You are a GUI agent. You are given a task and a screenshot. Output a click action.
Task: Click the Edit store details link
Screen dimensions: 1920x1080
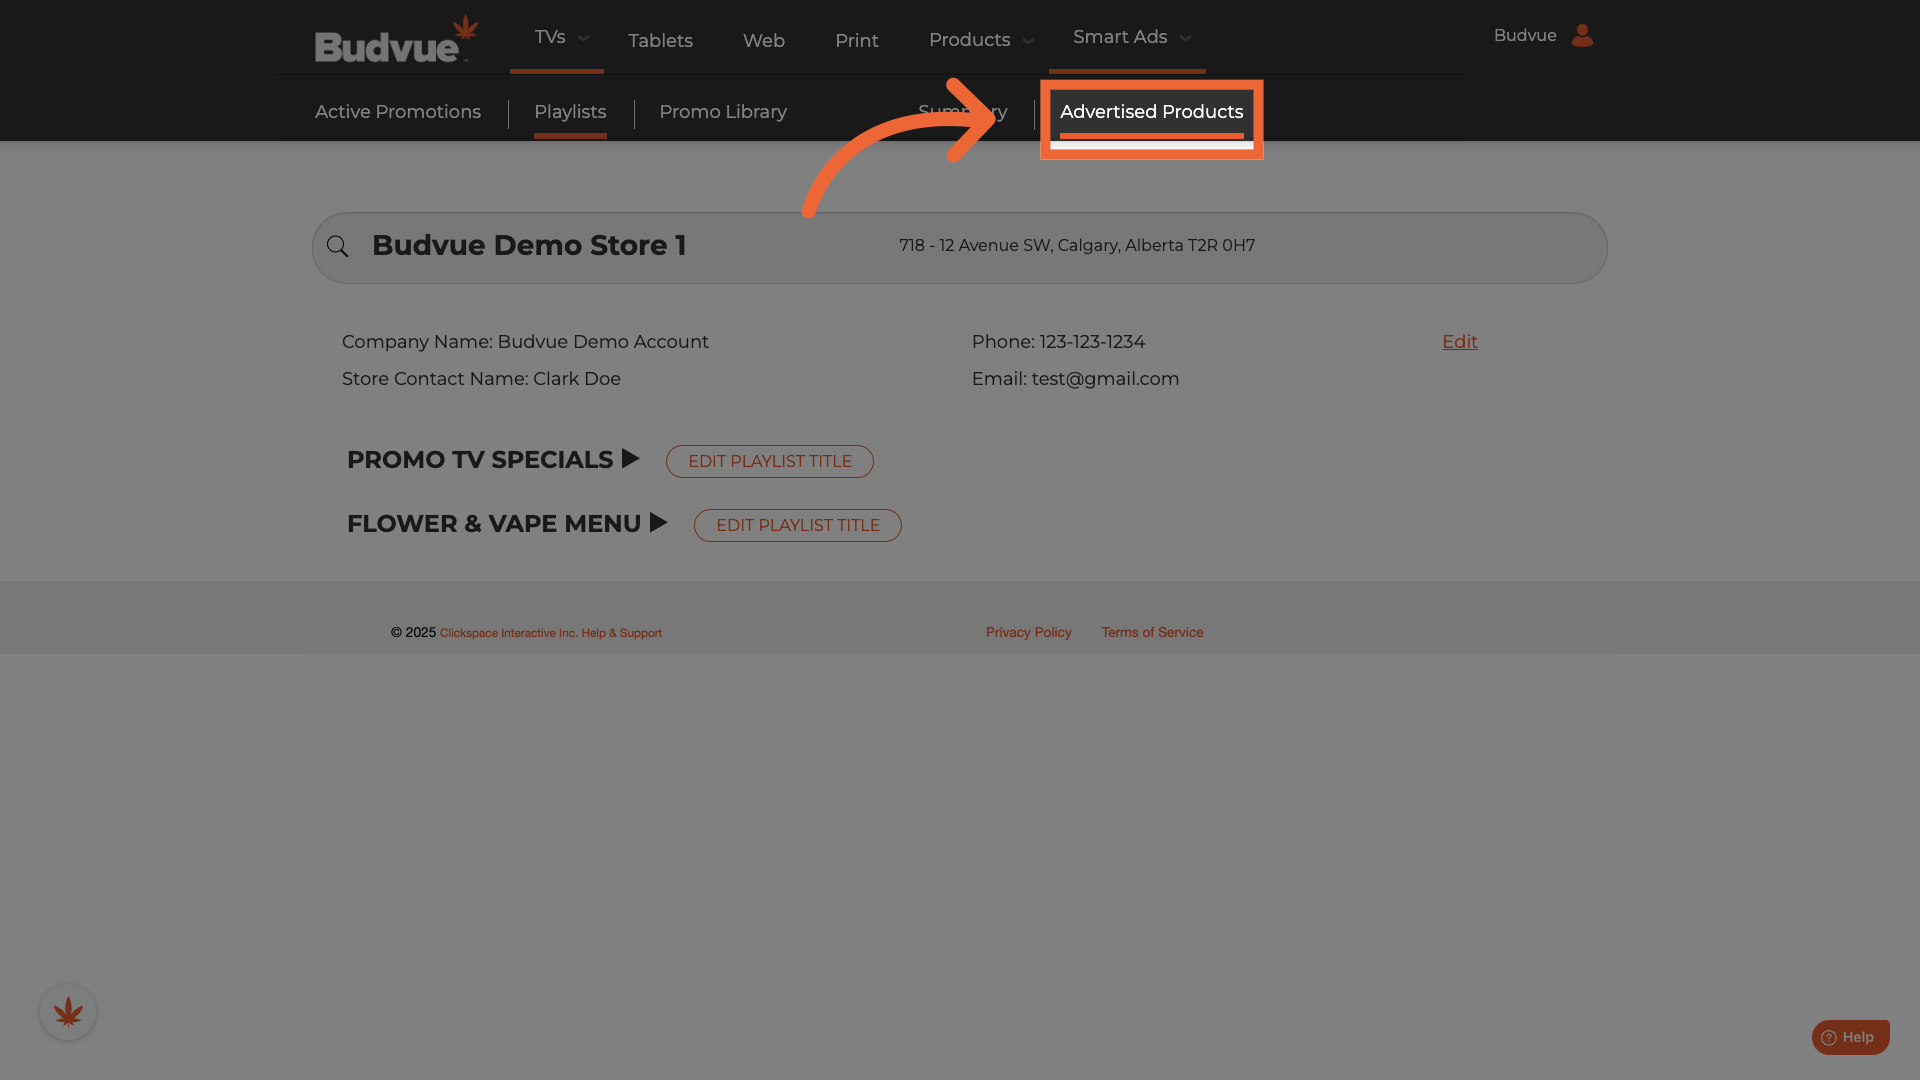(x=1459, y=342)
